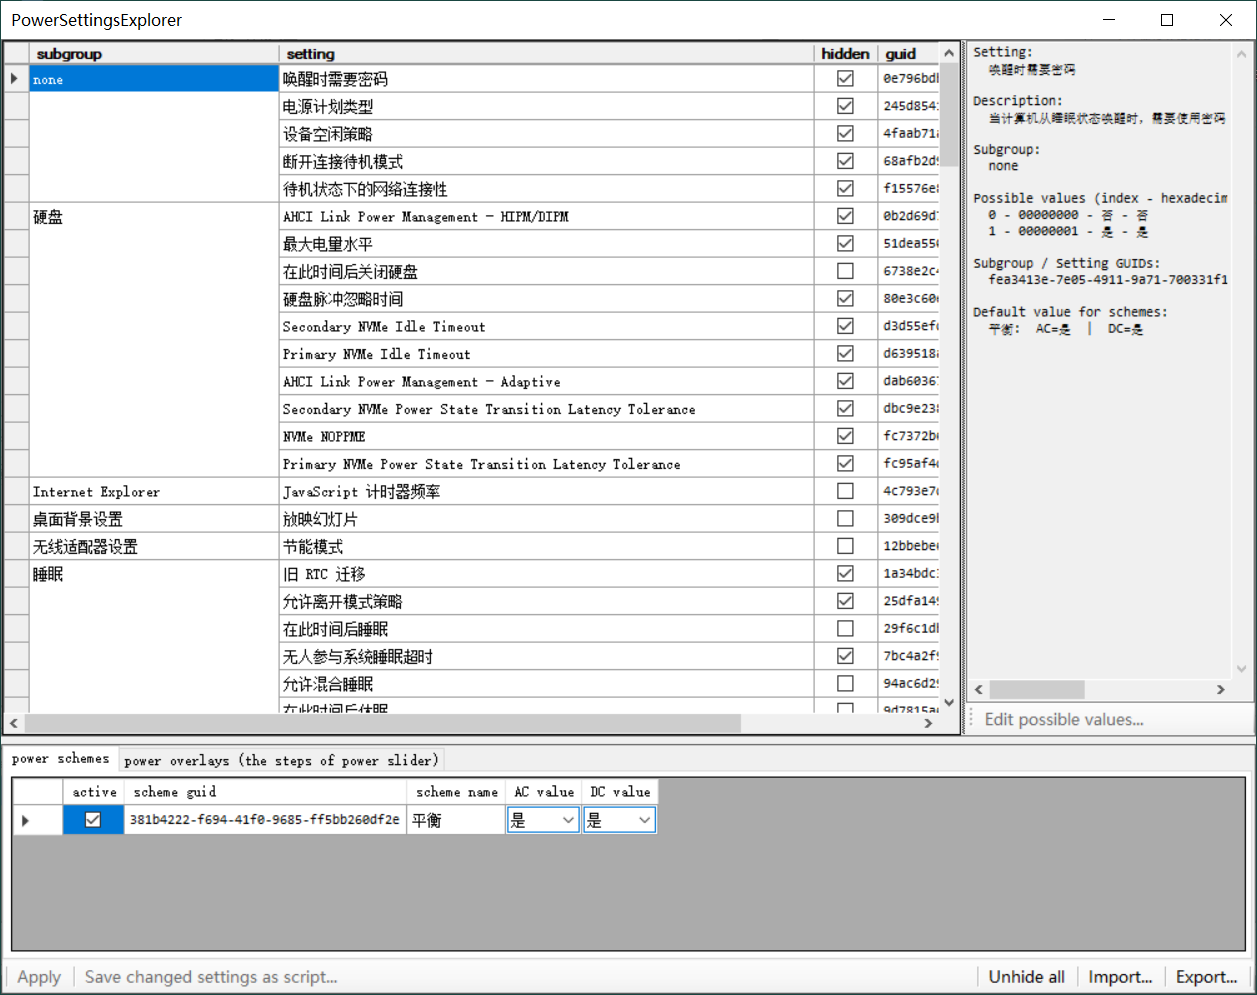This screenshot has width=1257, height=995.
Task: Toggle the active checkbox for 平衡 scheme
Action: click(x=93, y=819)
